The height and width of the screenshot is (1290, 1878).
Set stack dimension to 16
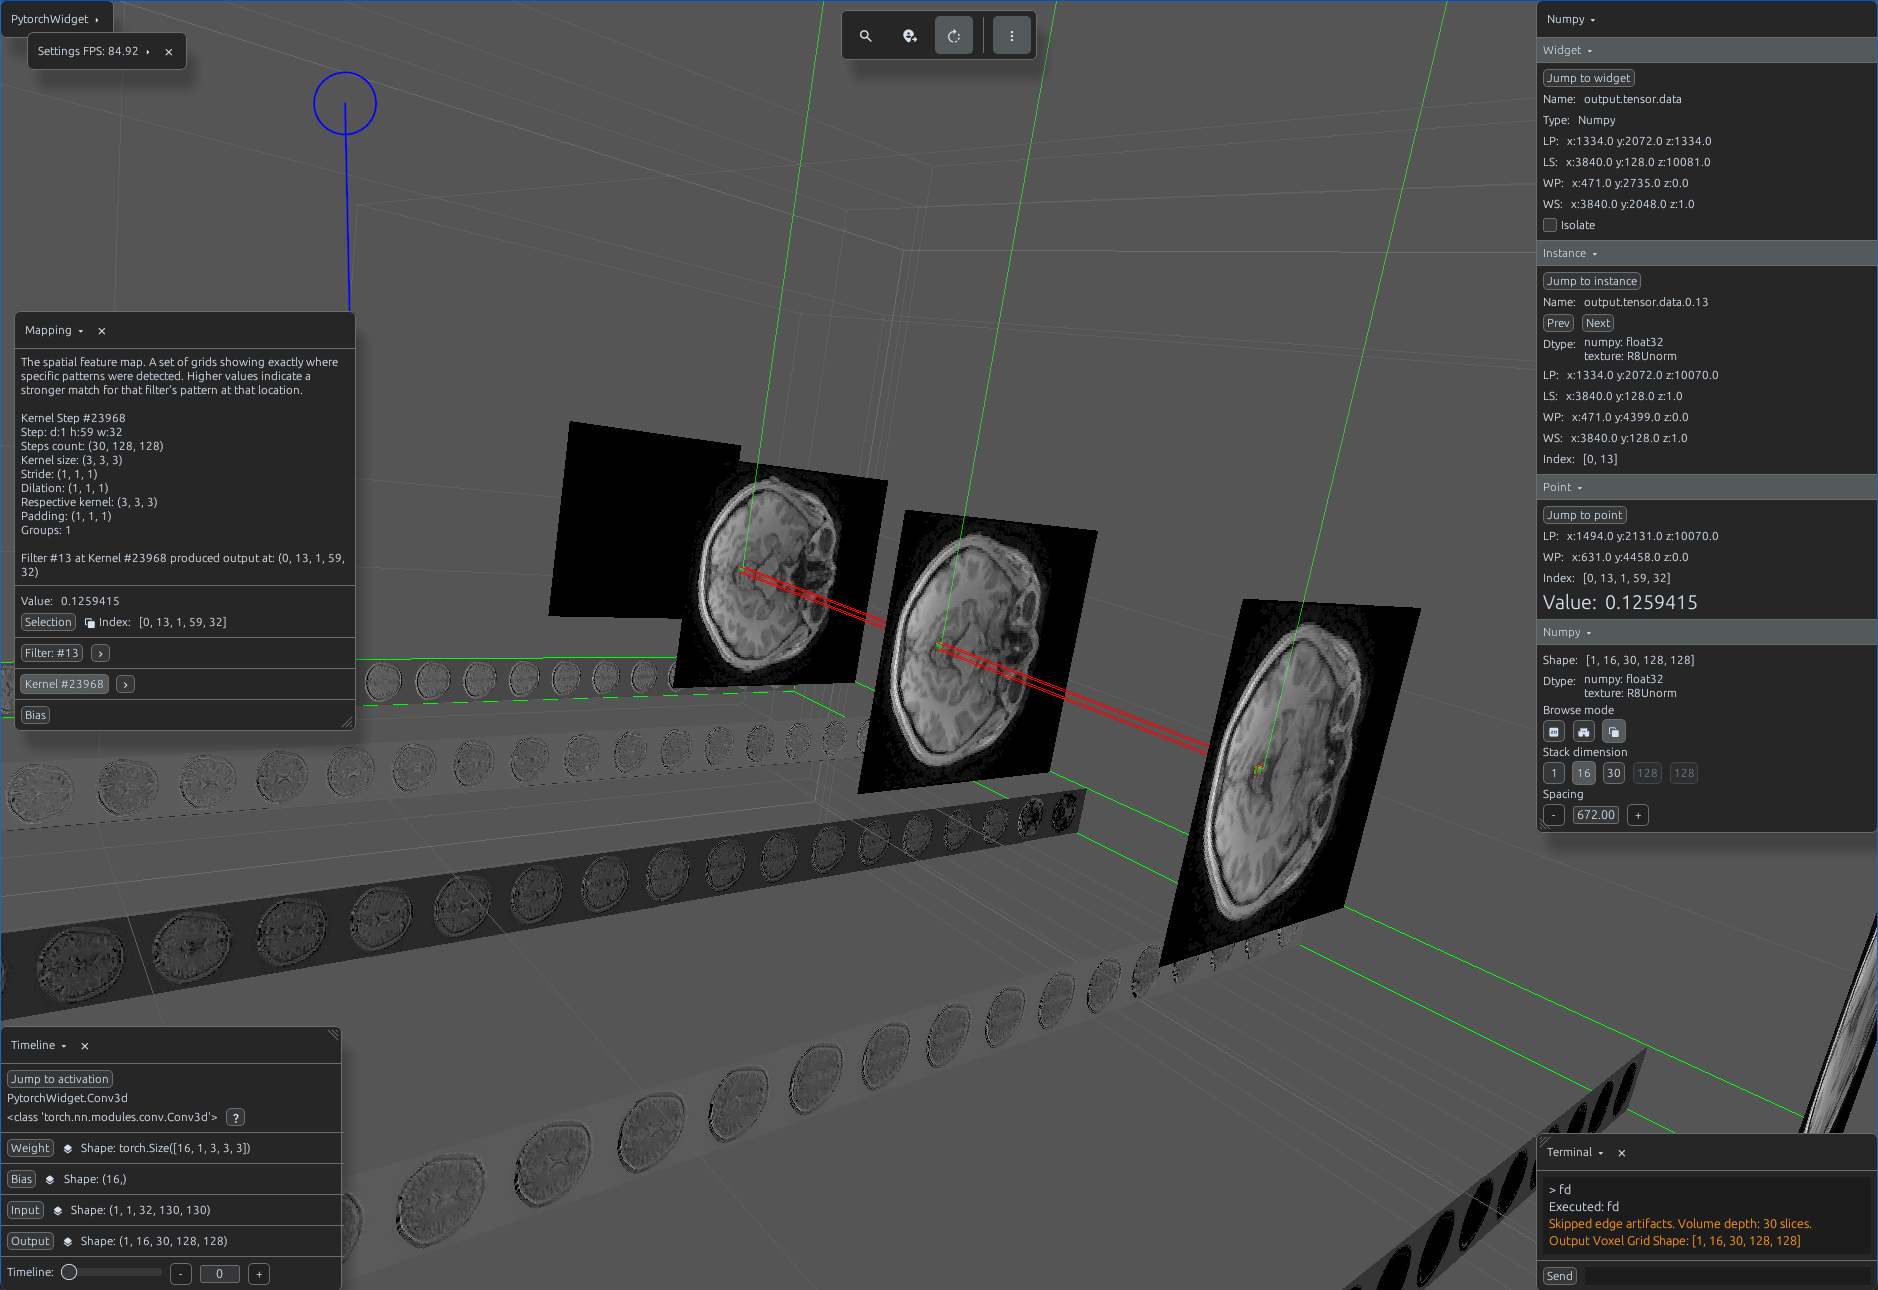[x=1584, y=774]
